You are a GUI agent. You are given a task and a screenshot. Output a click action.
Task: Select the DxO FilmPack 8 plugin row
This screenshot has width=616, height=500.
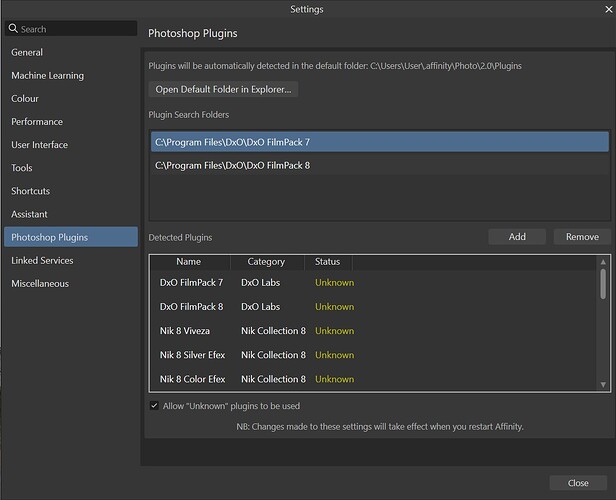[373, 307]
